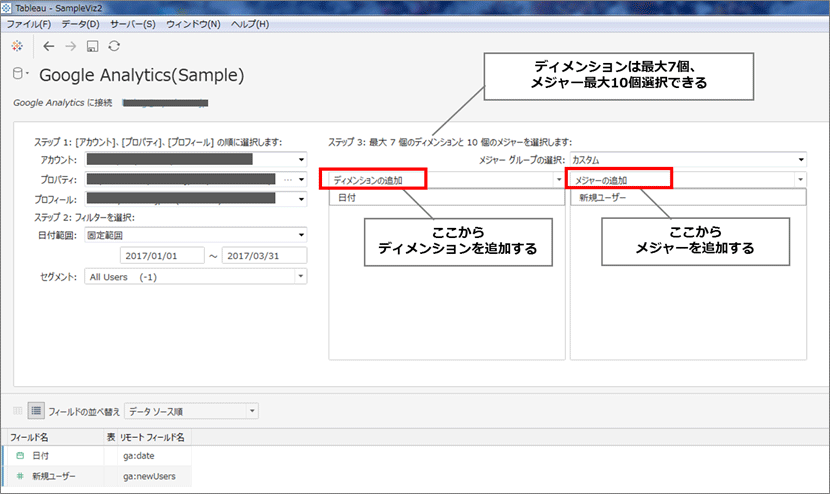Click the ga:date remote field cell
Image resolution: width=830 pixels, height=494 pixels.
(154, 455)
